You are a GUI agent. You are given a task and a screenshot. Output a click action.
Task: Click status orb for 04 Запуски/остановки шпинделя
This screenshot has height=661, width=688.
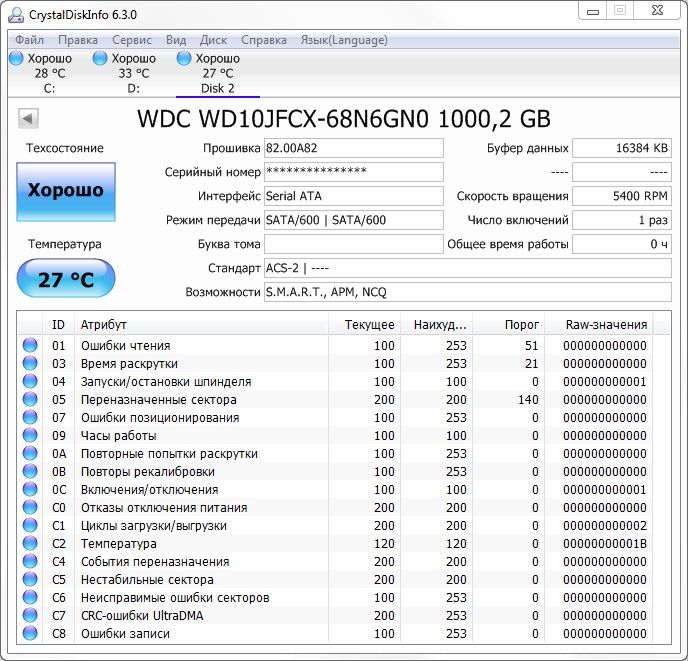coord(30,381)
